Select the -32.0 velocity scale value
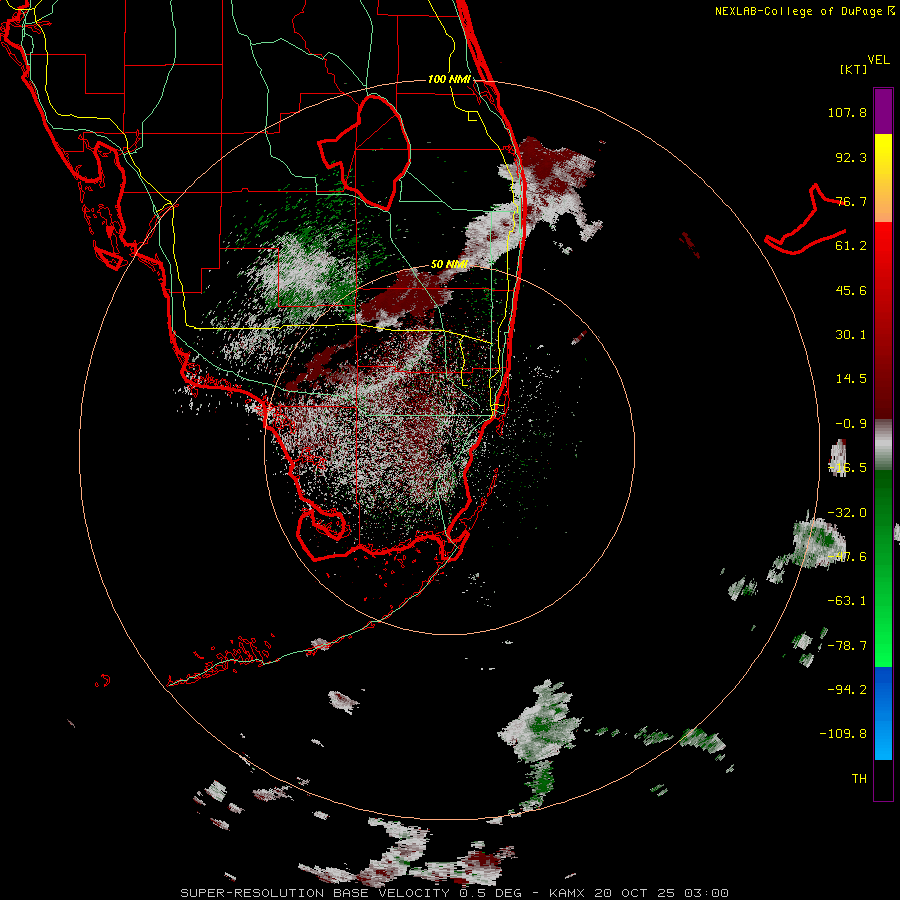 (x=847, y=513)
